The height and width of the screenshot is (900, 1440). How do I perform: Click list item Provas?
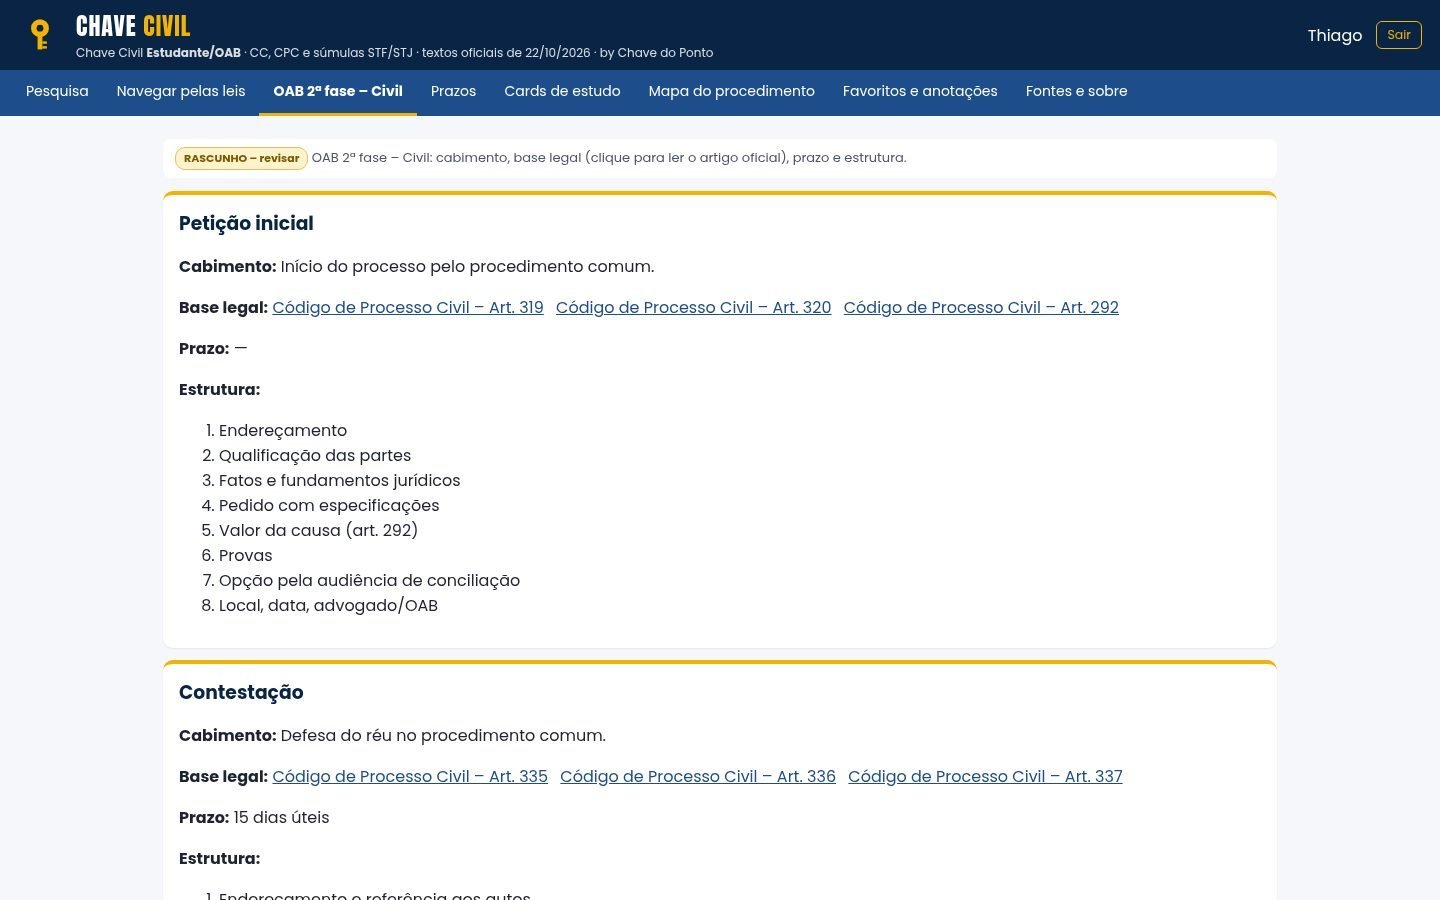point(246,556)
